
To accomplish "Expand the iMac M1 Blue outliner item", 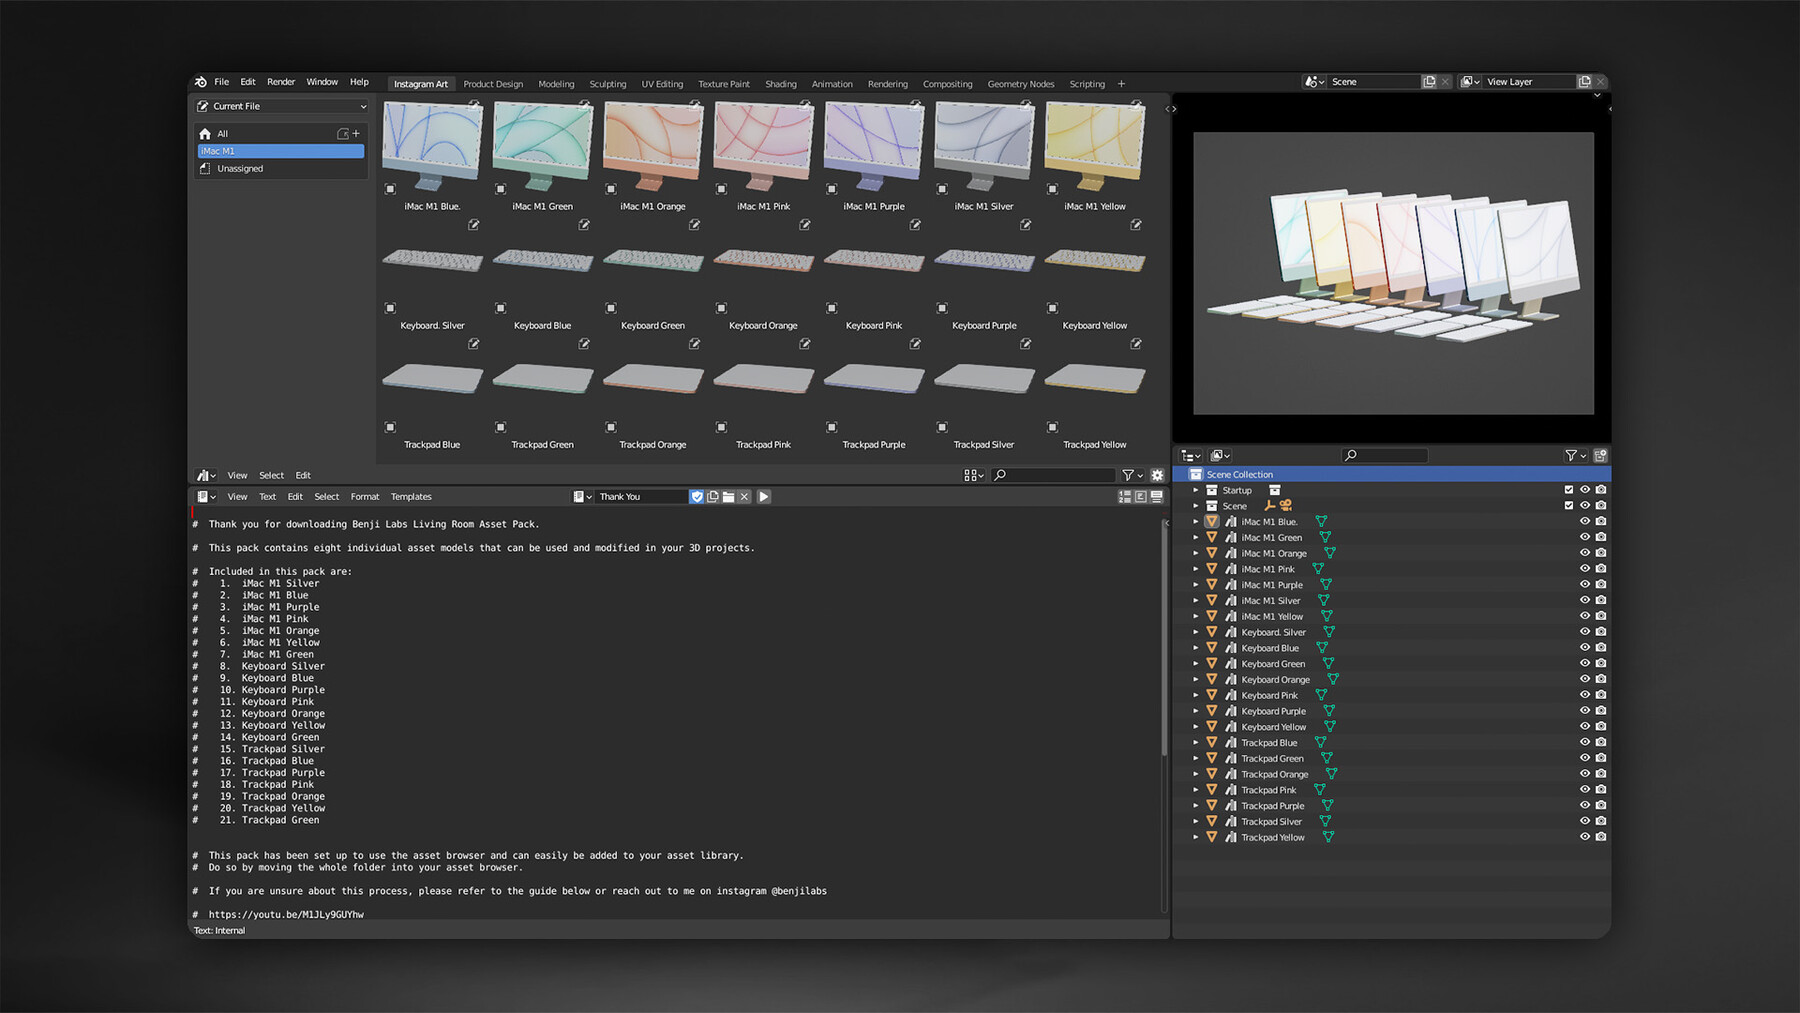I will coord(1196,521).
